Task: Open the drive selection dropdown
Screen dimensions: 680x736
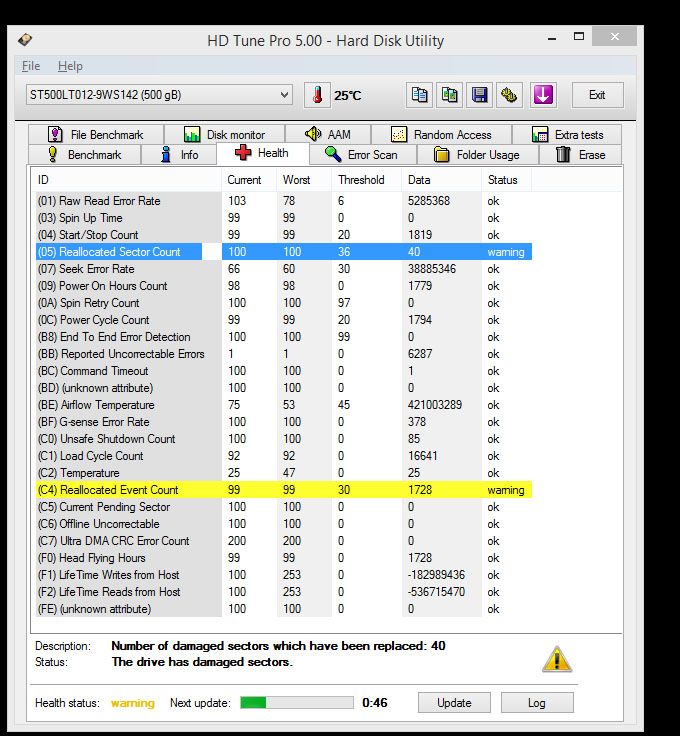Action: [159, 95]
